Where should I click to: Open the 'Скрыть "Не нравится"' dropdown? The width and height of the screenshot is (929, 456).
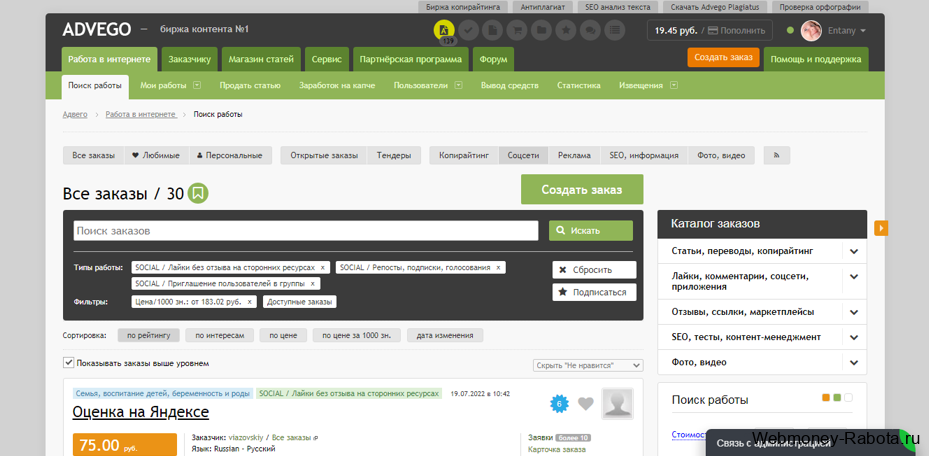click(x=588, y=365)
